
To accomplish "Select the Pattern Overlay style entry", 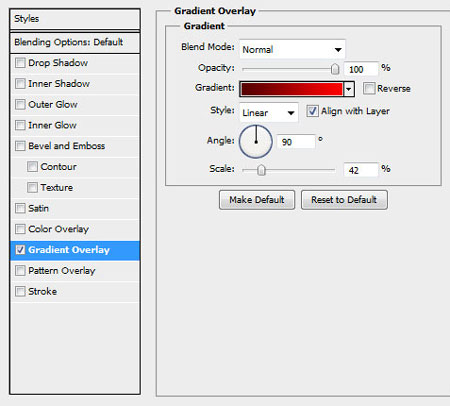I will pyautogui.click(x=75, y=271).
